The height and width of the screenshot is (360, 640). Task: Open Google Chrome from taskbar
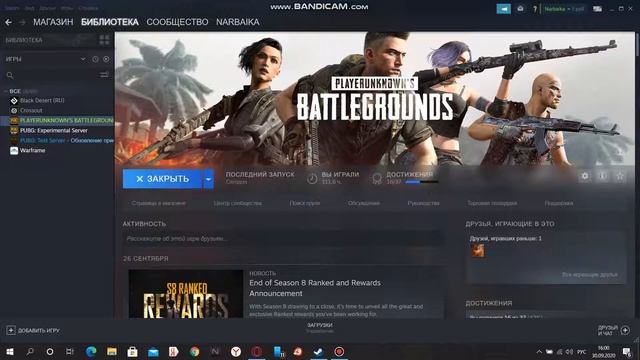pyautogui.click(x=194, y=351)
